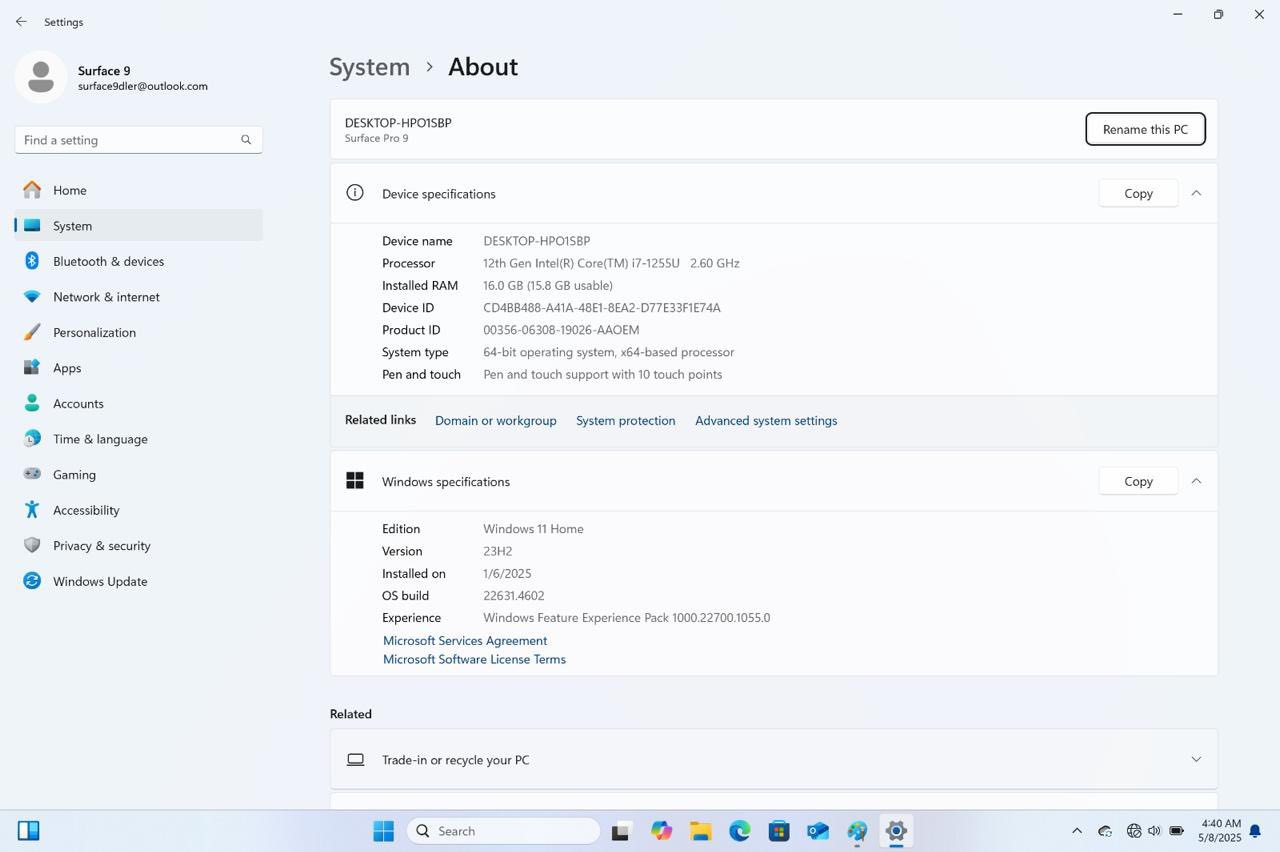Click the taskbar Search box
Image resolution: width=1280 pixels, height=852 pixels.
pos(503,831)
